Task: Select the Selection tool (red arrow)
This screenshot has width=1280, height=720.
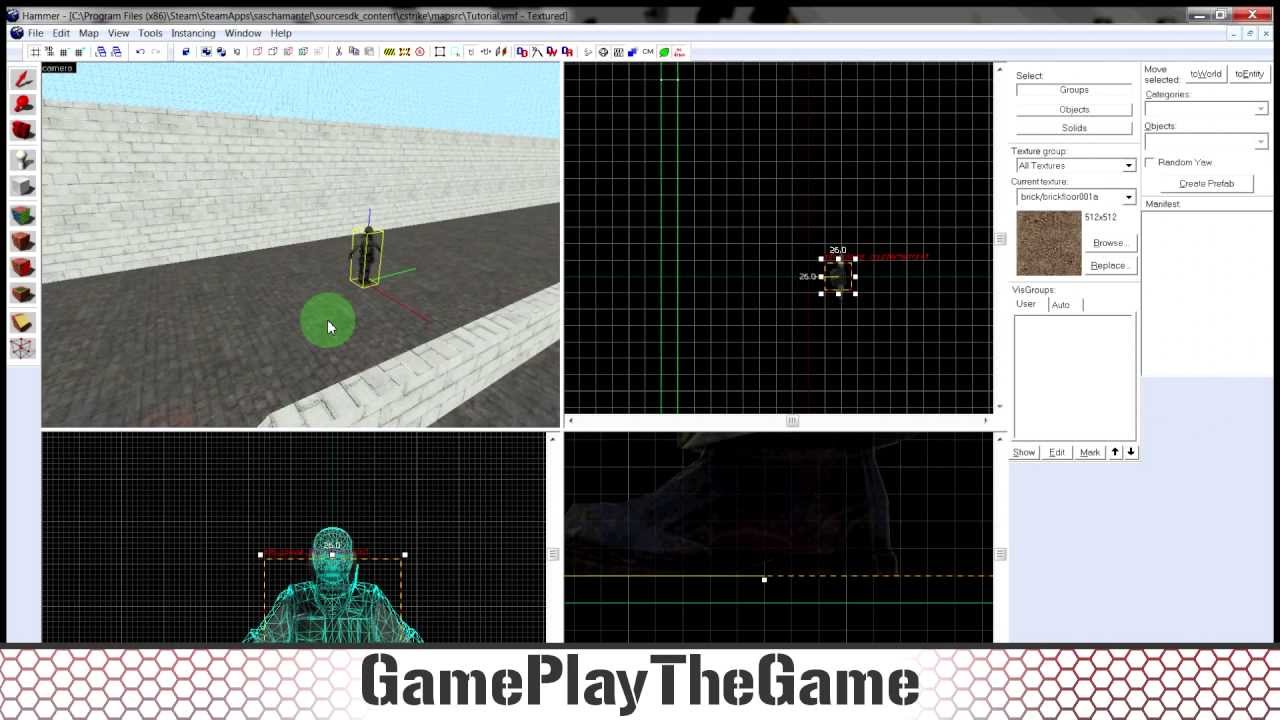Action: (23, 79)
